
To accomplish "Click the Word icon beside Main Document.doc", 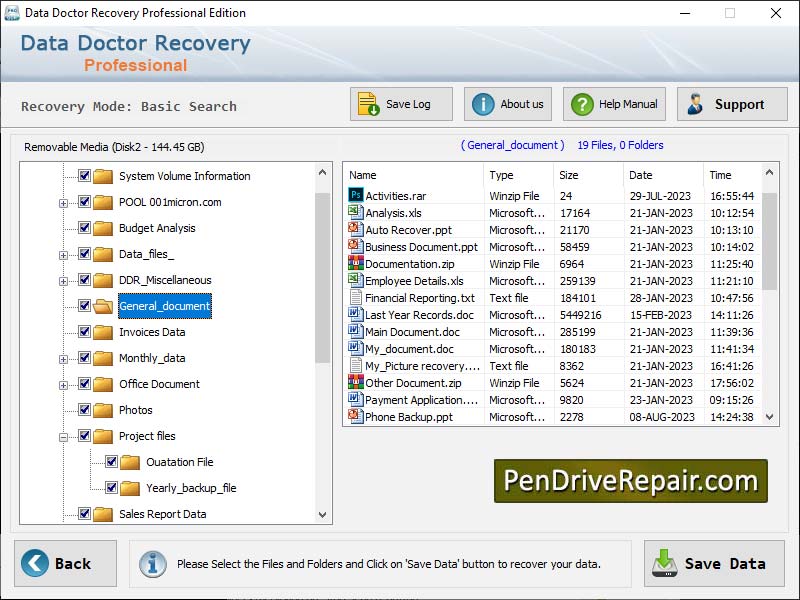I will pyautogui.click(x=355, y=331).
